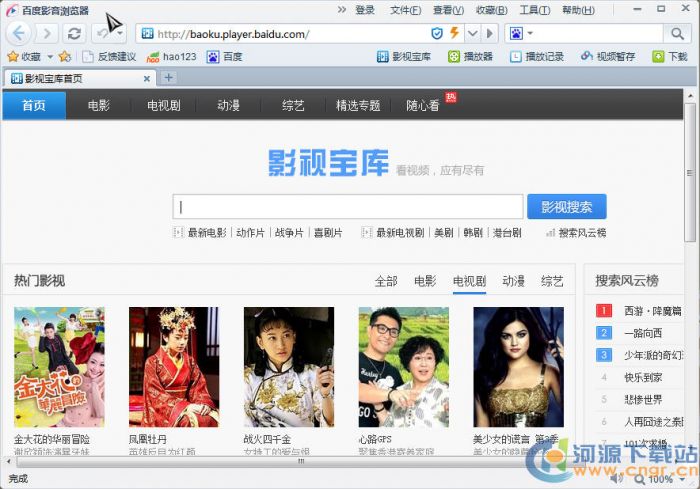
Task: Open a new tab with the plus button
Action: (x=168, y=78)
